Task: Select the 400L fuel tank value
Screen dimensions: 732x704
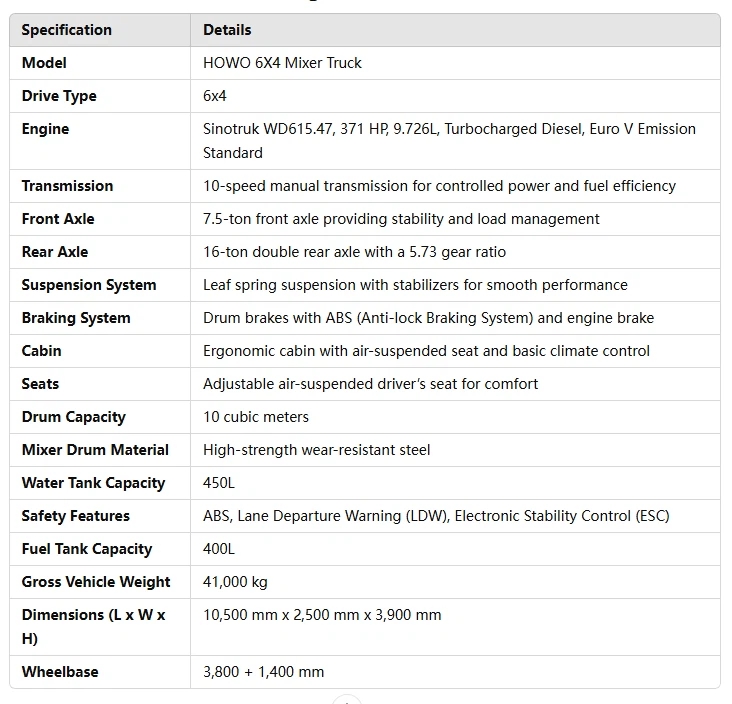Action: 219,549
